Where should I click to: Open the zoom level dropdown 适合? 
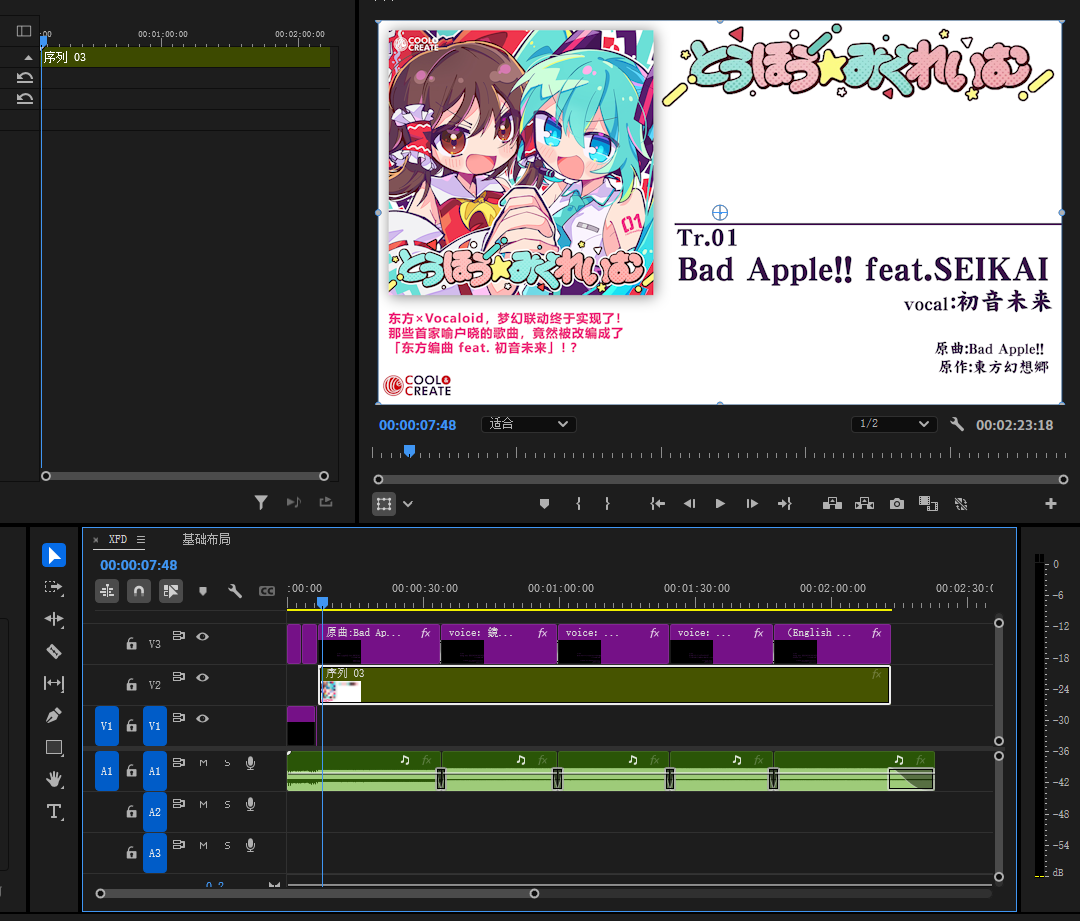[529, 424]
